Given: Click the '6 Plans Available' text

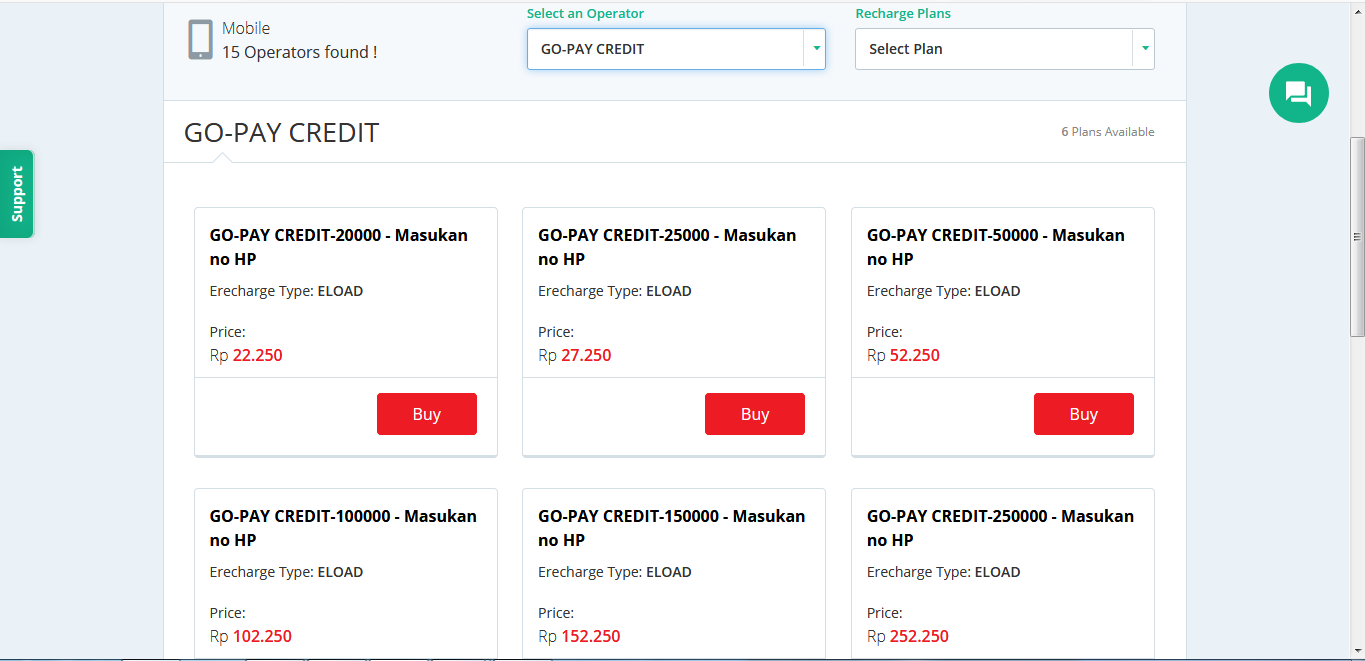Looking at the screenshot, I should tap(1108, 132).
